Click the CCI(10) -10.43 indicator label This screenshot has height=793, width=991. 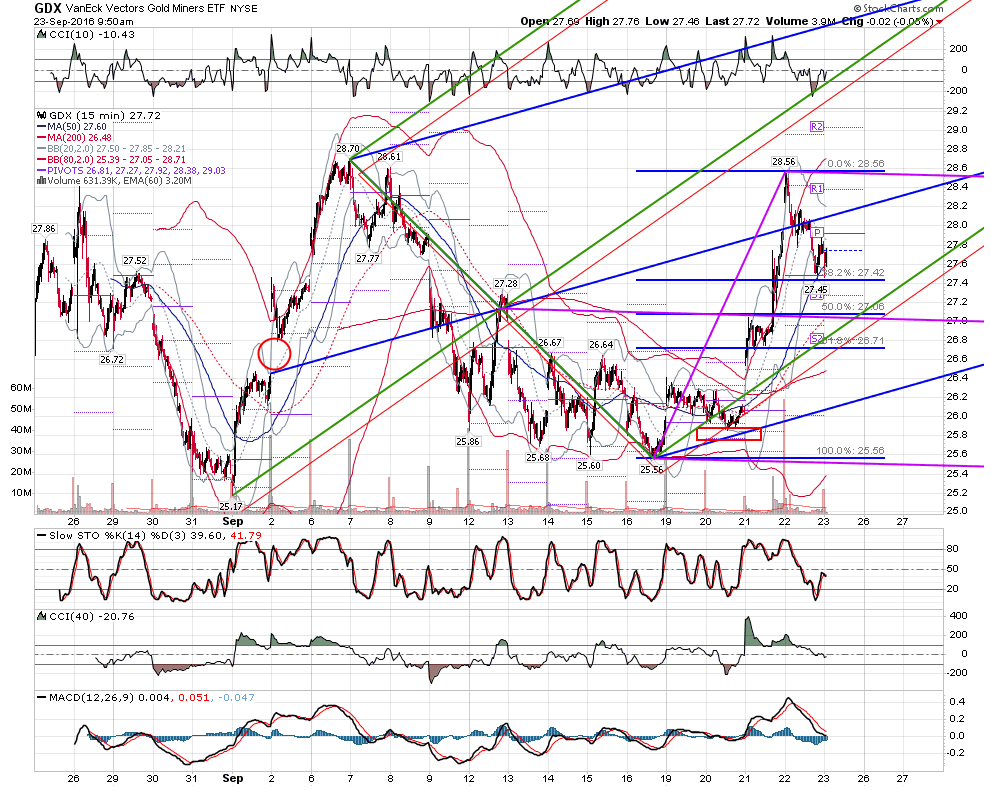[92, 35]
